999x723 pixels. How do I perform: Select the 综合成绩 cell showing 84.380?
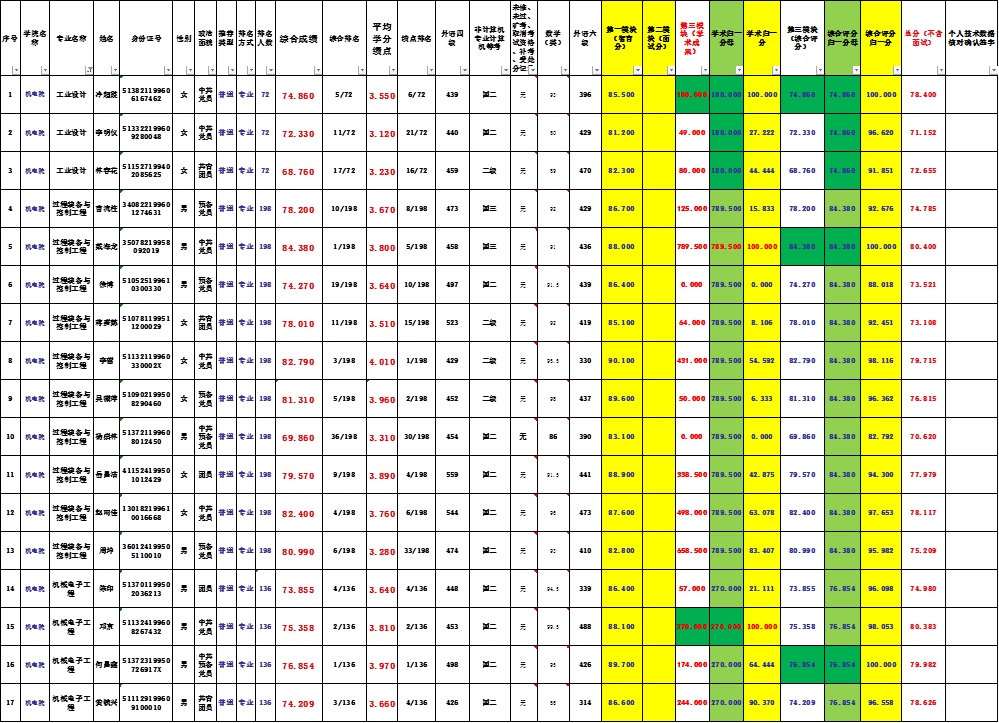pos(298,247)
